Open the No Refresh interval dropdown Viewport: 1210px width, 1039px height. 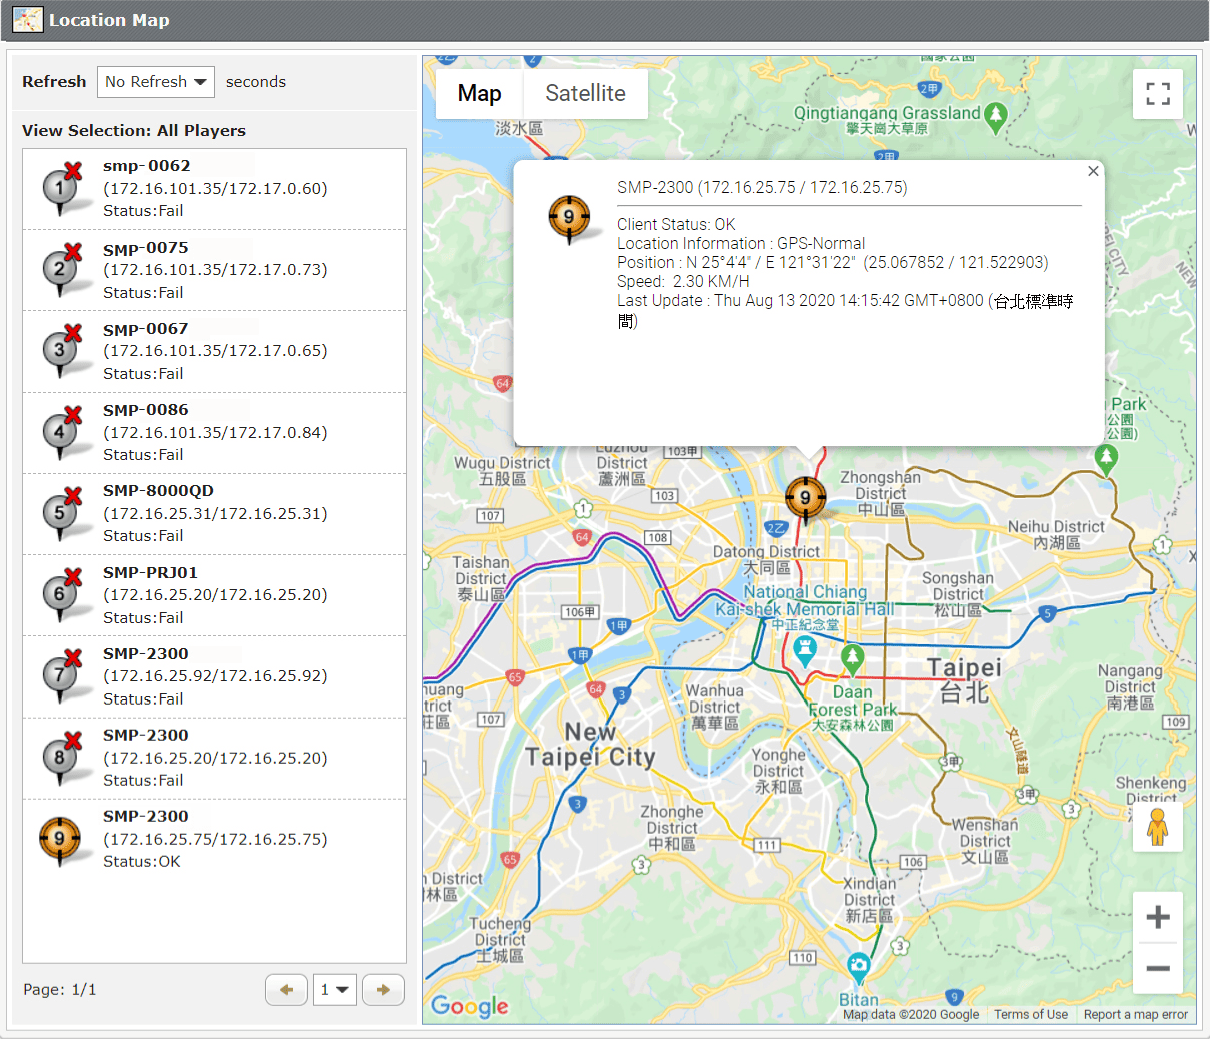156,82
